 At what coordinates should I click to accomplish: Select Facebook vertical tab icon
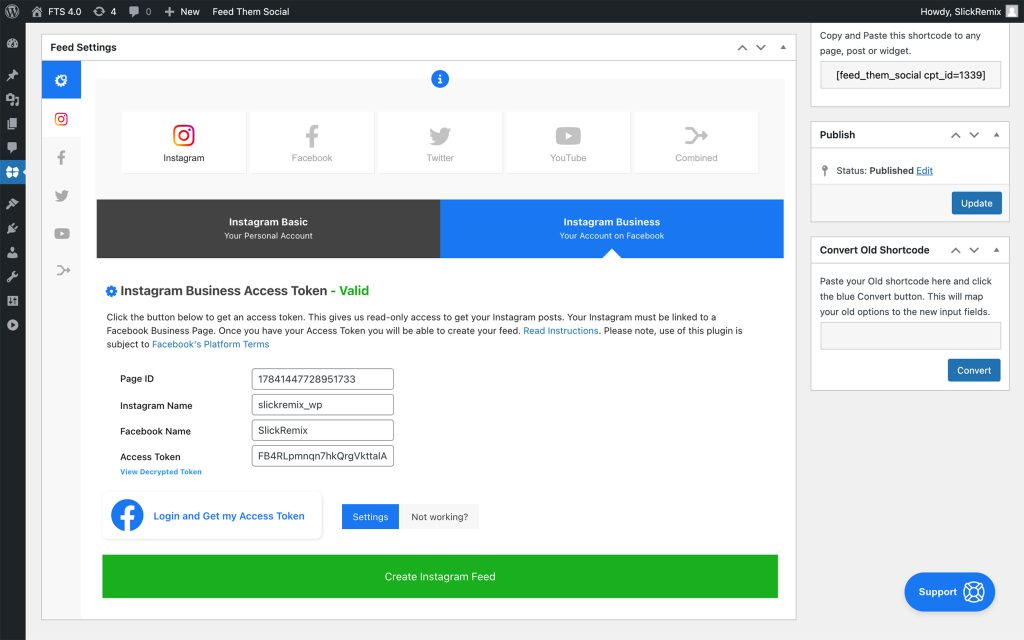[x=61, y=157]
